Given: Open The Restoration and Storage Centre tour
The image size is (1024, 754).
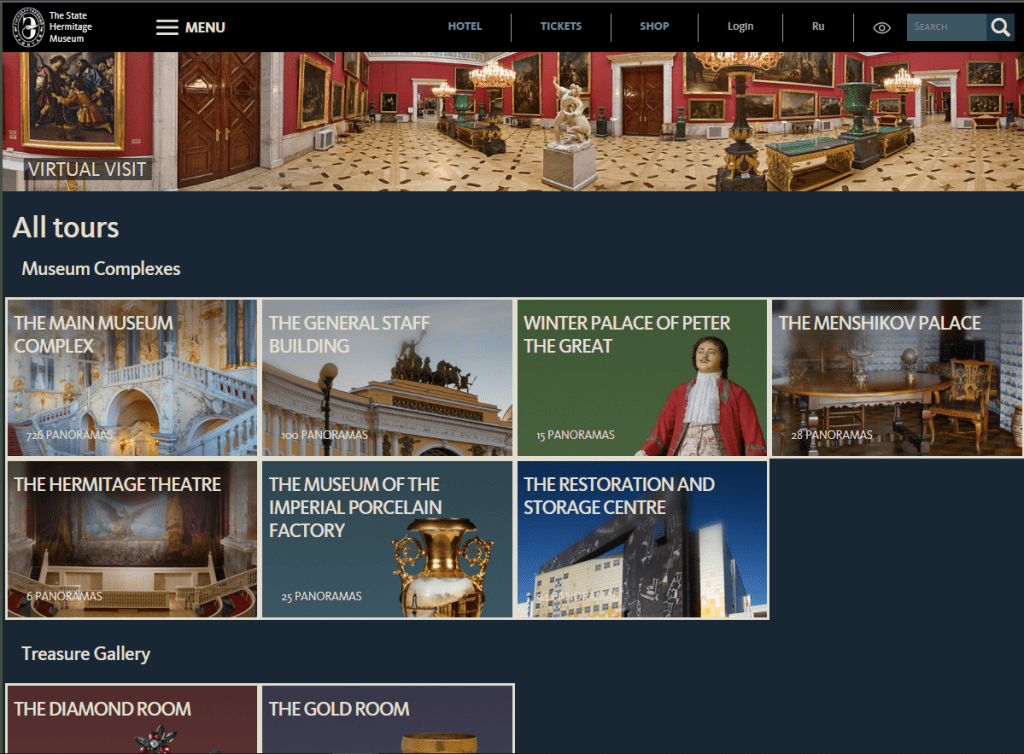Looking at the screenshot, I should tap(642, 539).
